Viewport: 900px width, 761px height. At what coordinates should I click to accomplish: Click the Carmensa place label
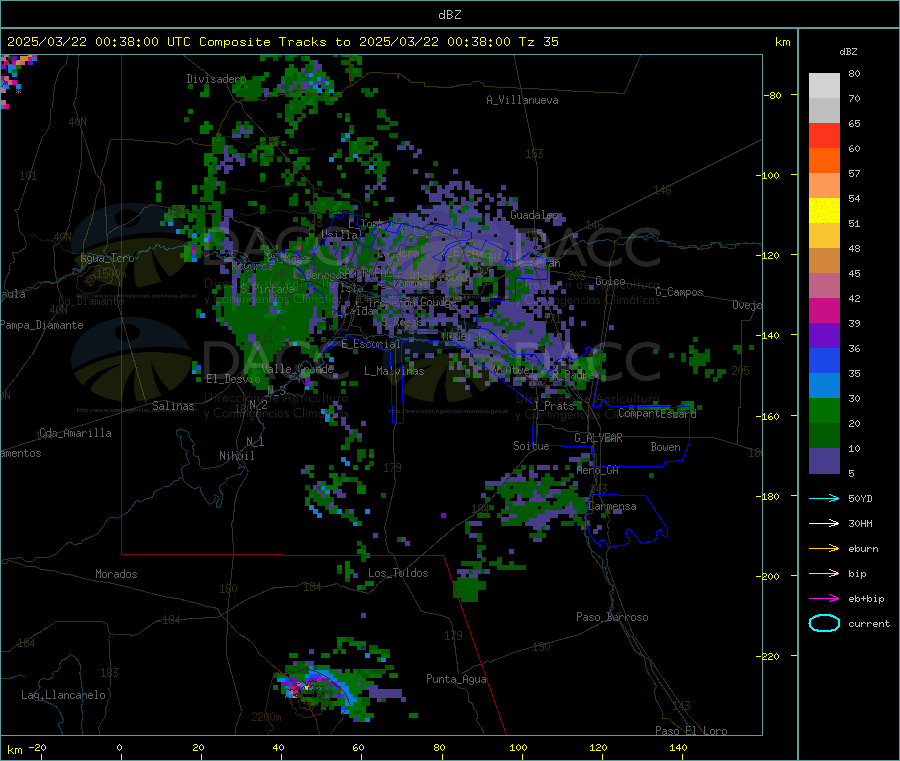pyautogui.click(x=612, y=507)
